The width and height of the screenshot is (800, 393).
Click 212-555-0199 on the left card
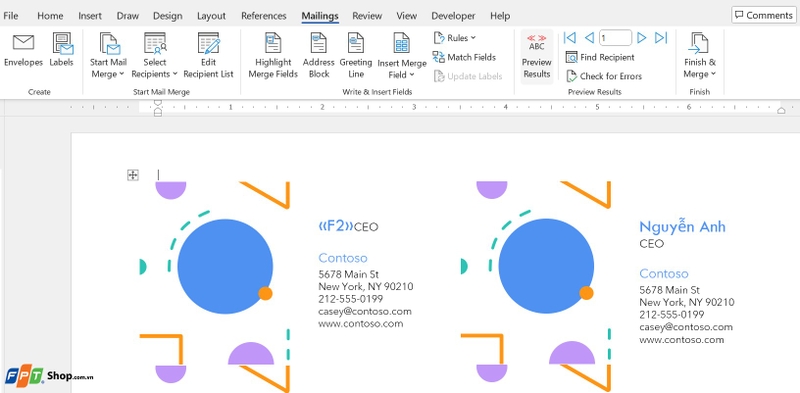(x=351, y=299)
